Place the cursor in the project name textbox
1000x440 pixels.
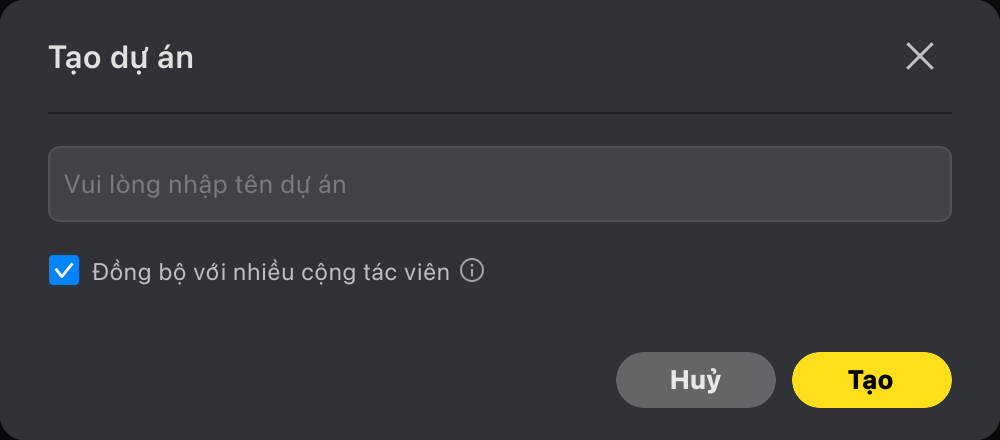tap(499, 184)
